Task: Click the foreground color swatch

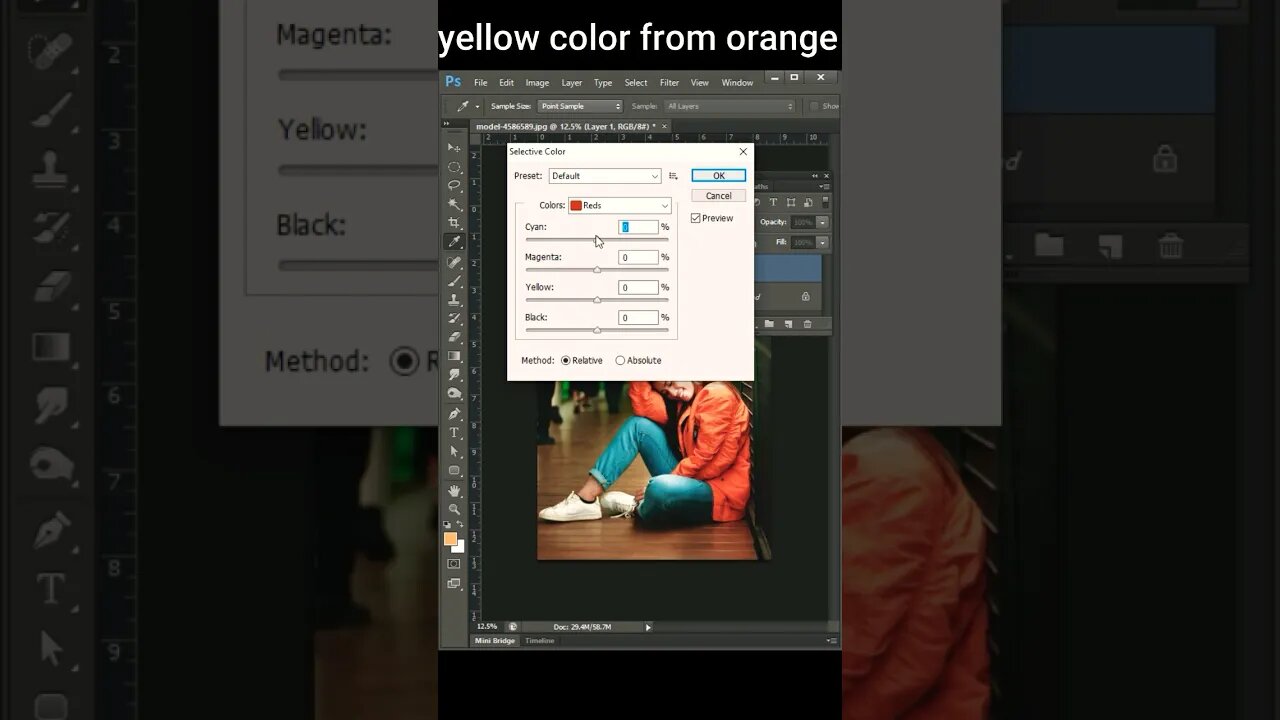Action: coord(450,538)
